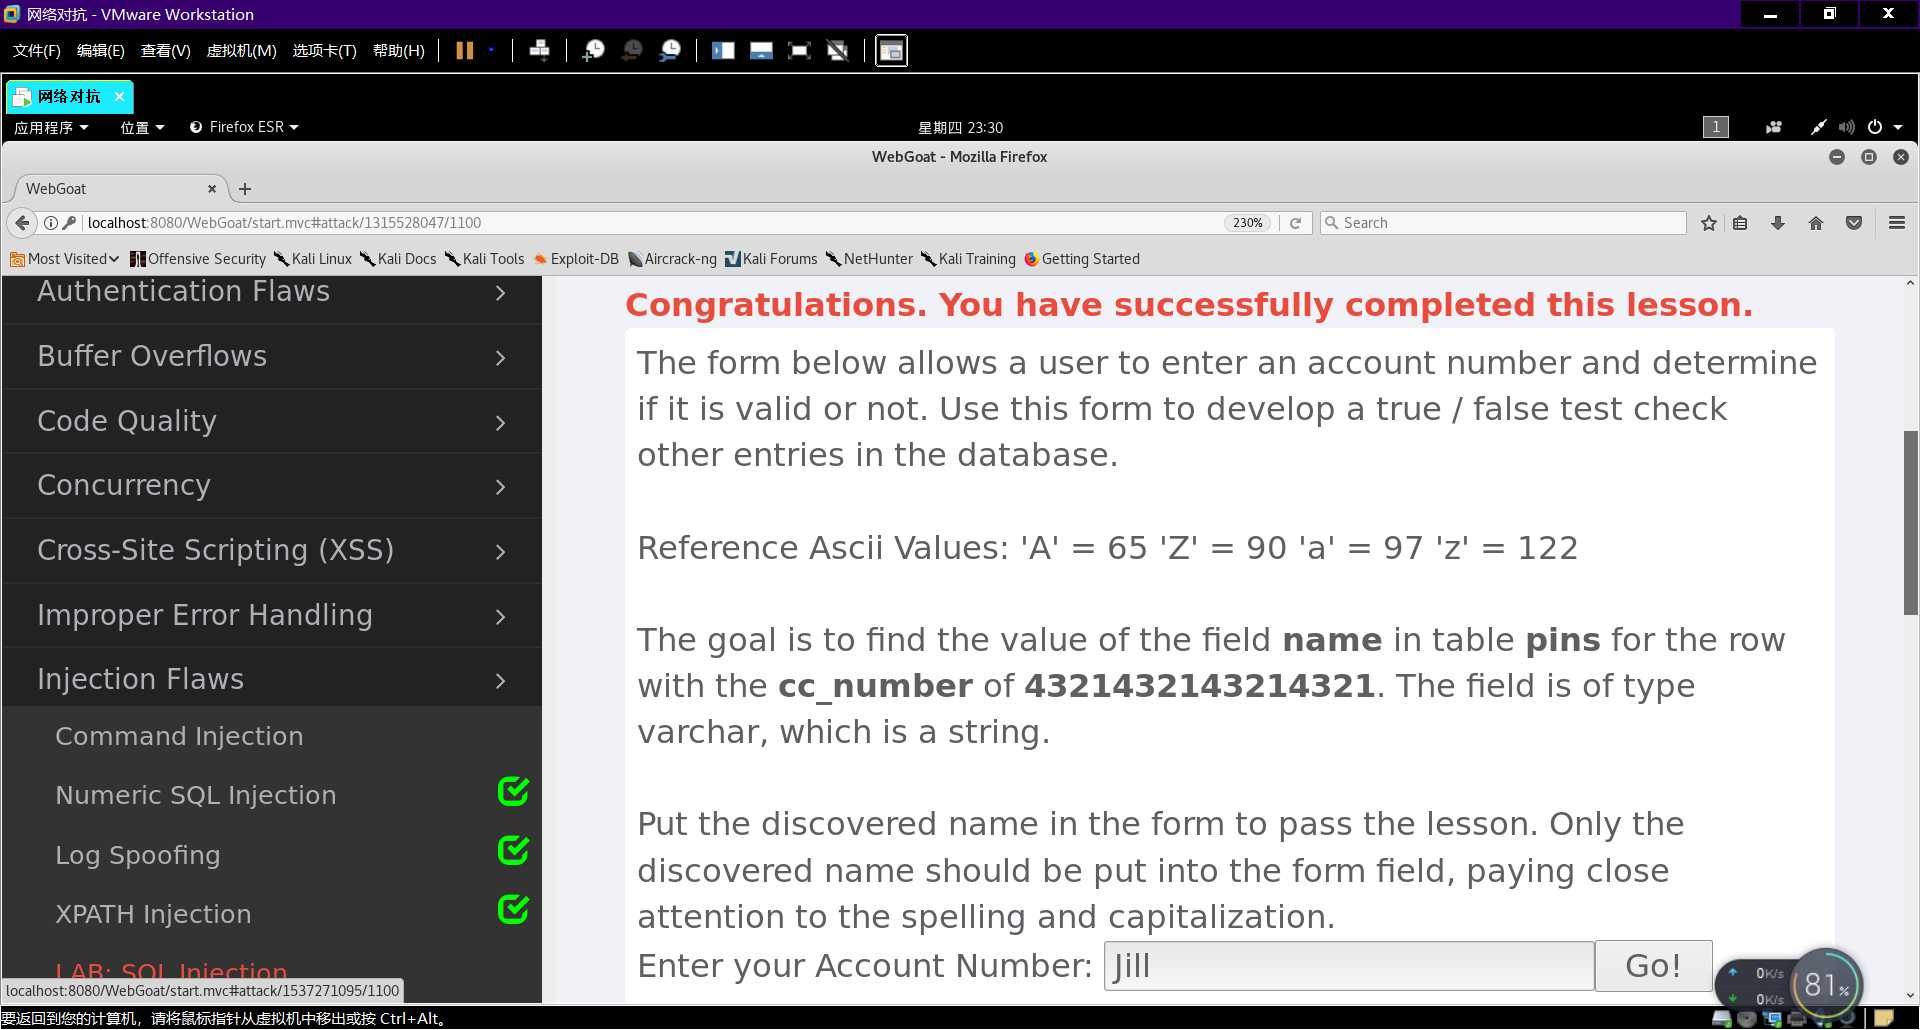Expand the Code Quality category

(272, 421)
